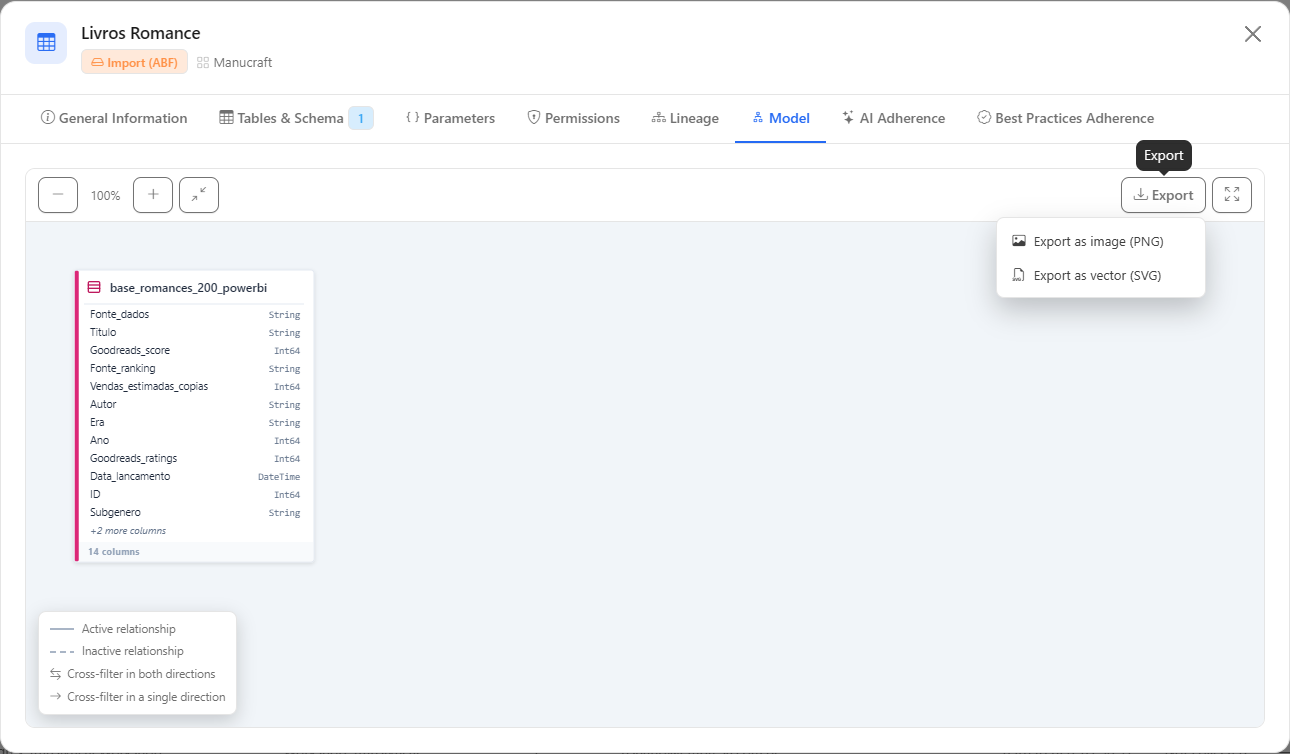Screen dimensions: 1290x754
Task: Go to the Parameters tab
Action: click(x=450, y=118)
